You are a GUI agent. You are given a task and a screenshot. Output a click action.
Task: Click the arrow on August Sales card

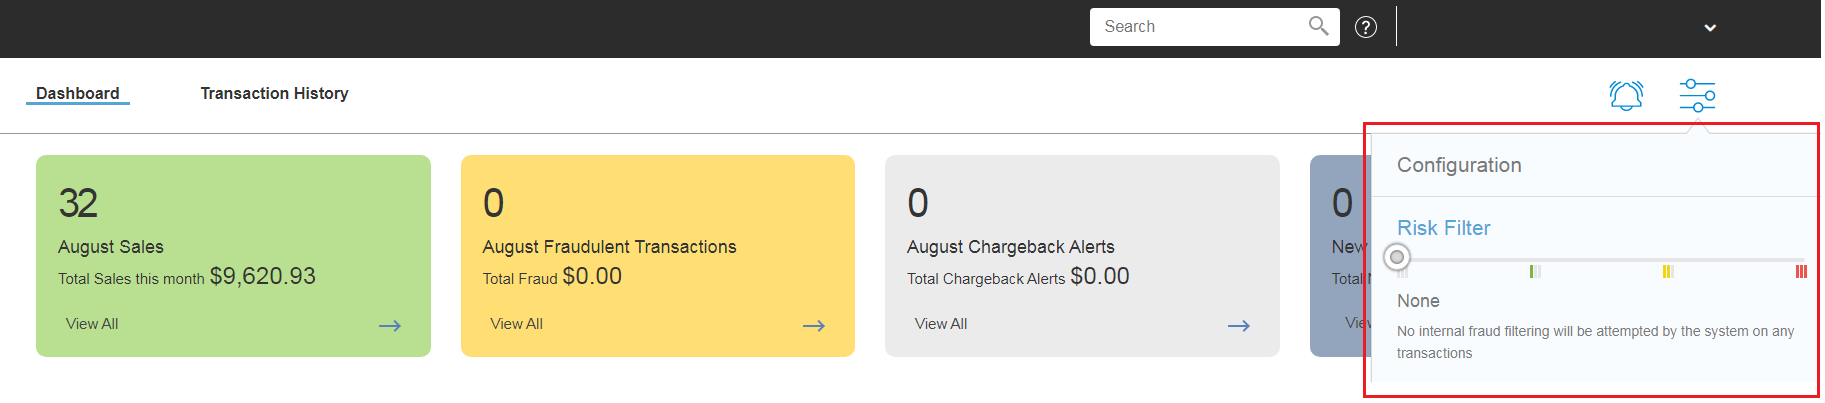click(390, 325)
